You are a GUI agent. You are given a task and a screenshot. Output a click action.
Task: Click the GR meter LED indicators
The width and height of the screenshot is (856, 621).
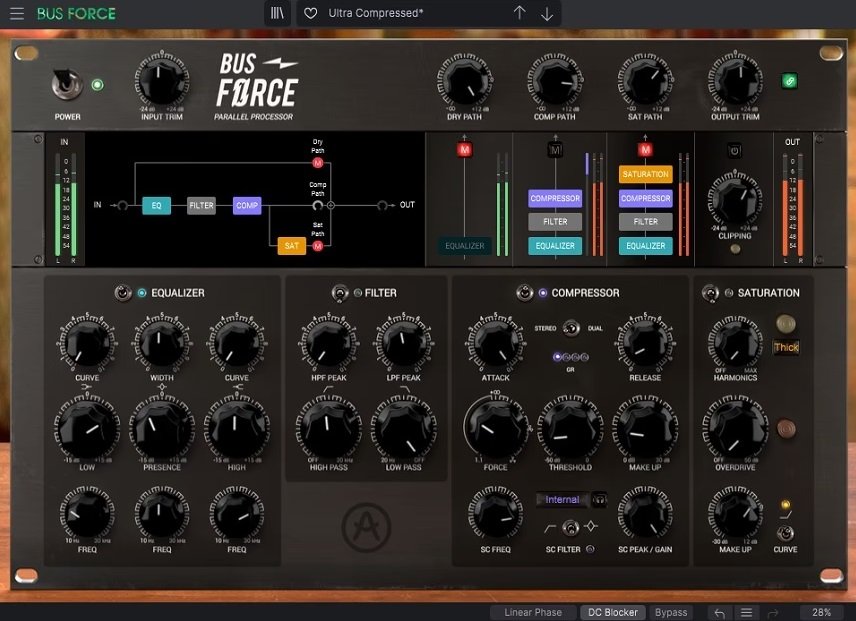[x=570, y=357]
